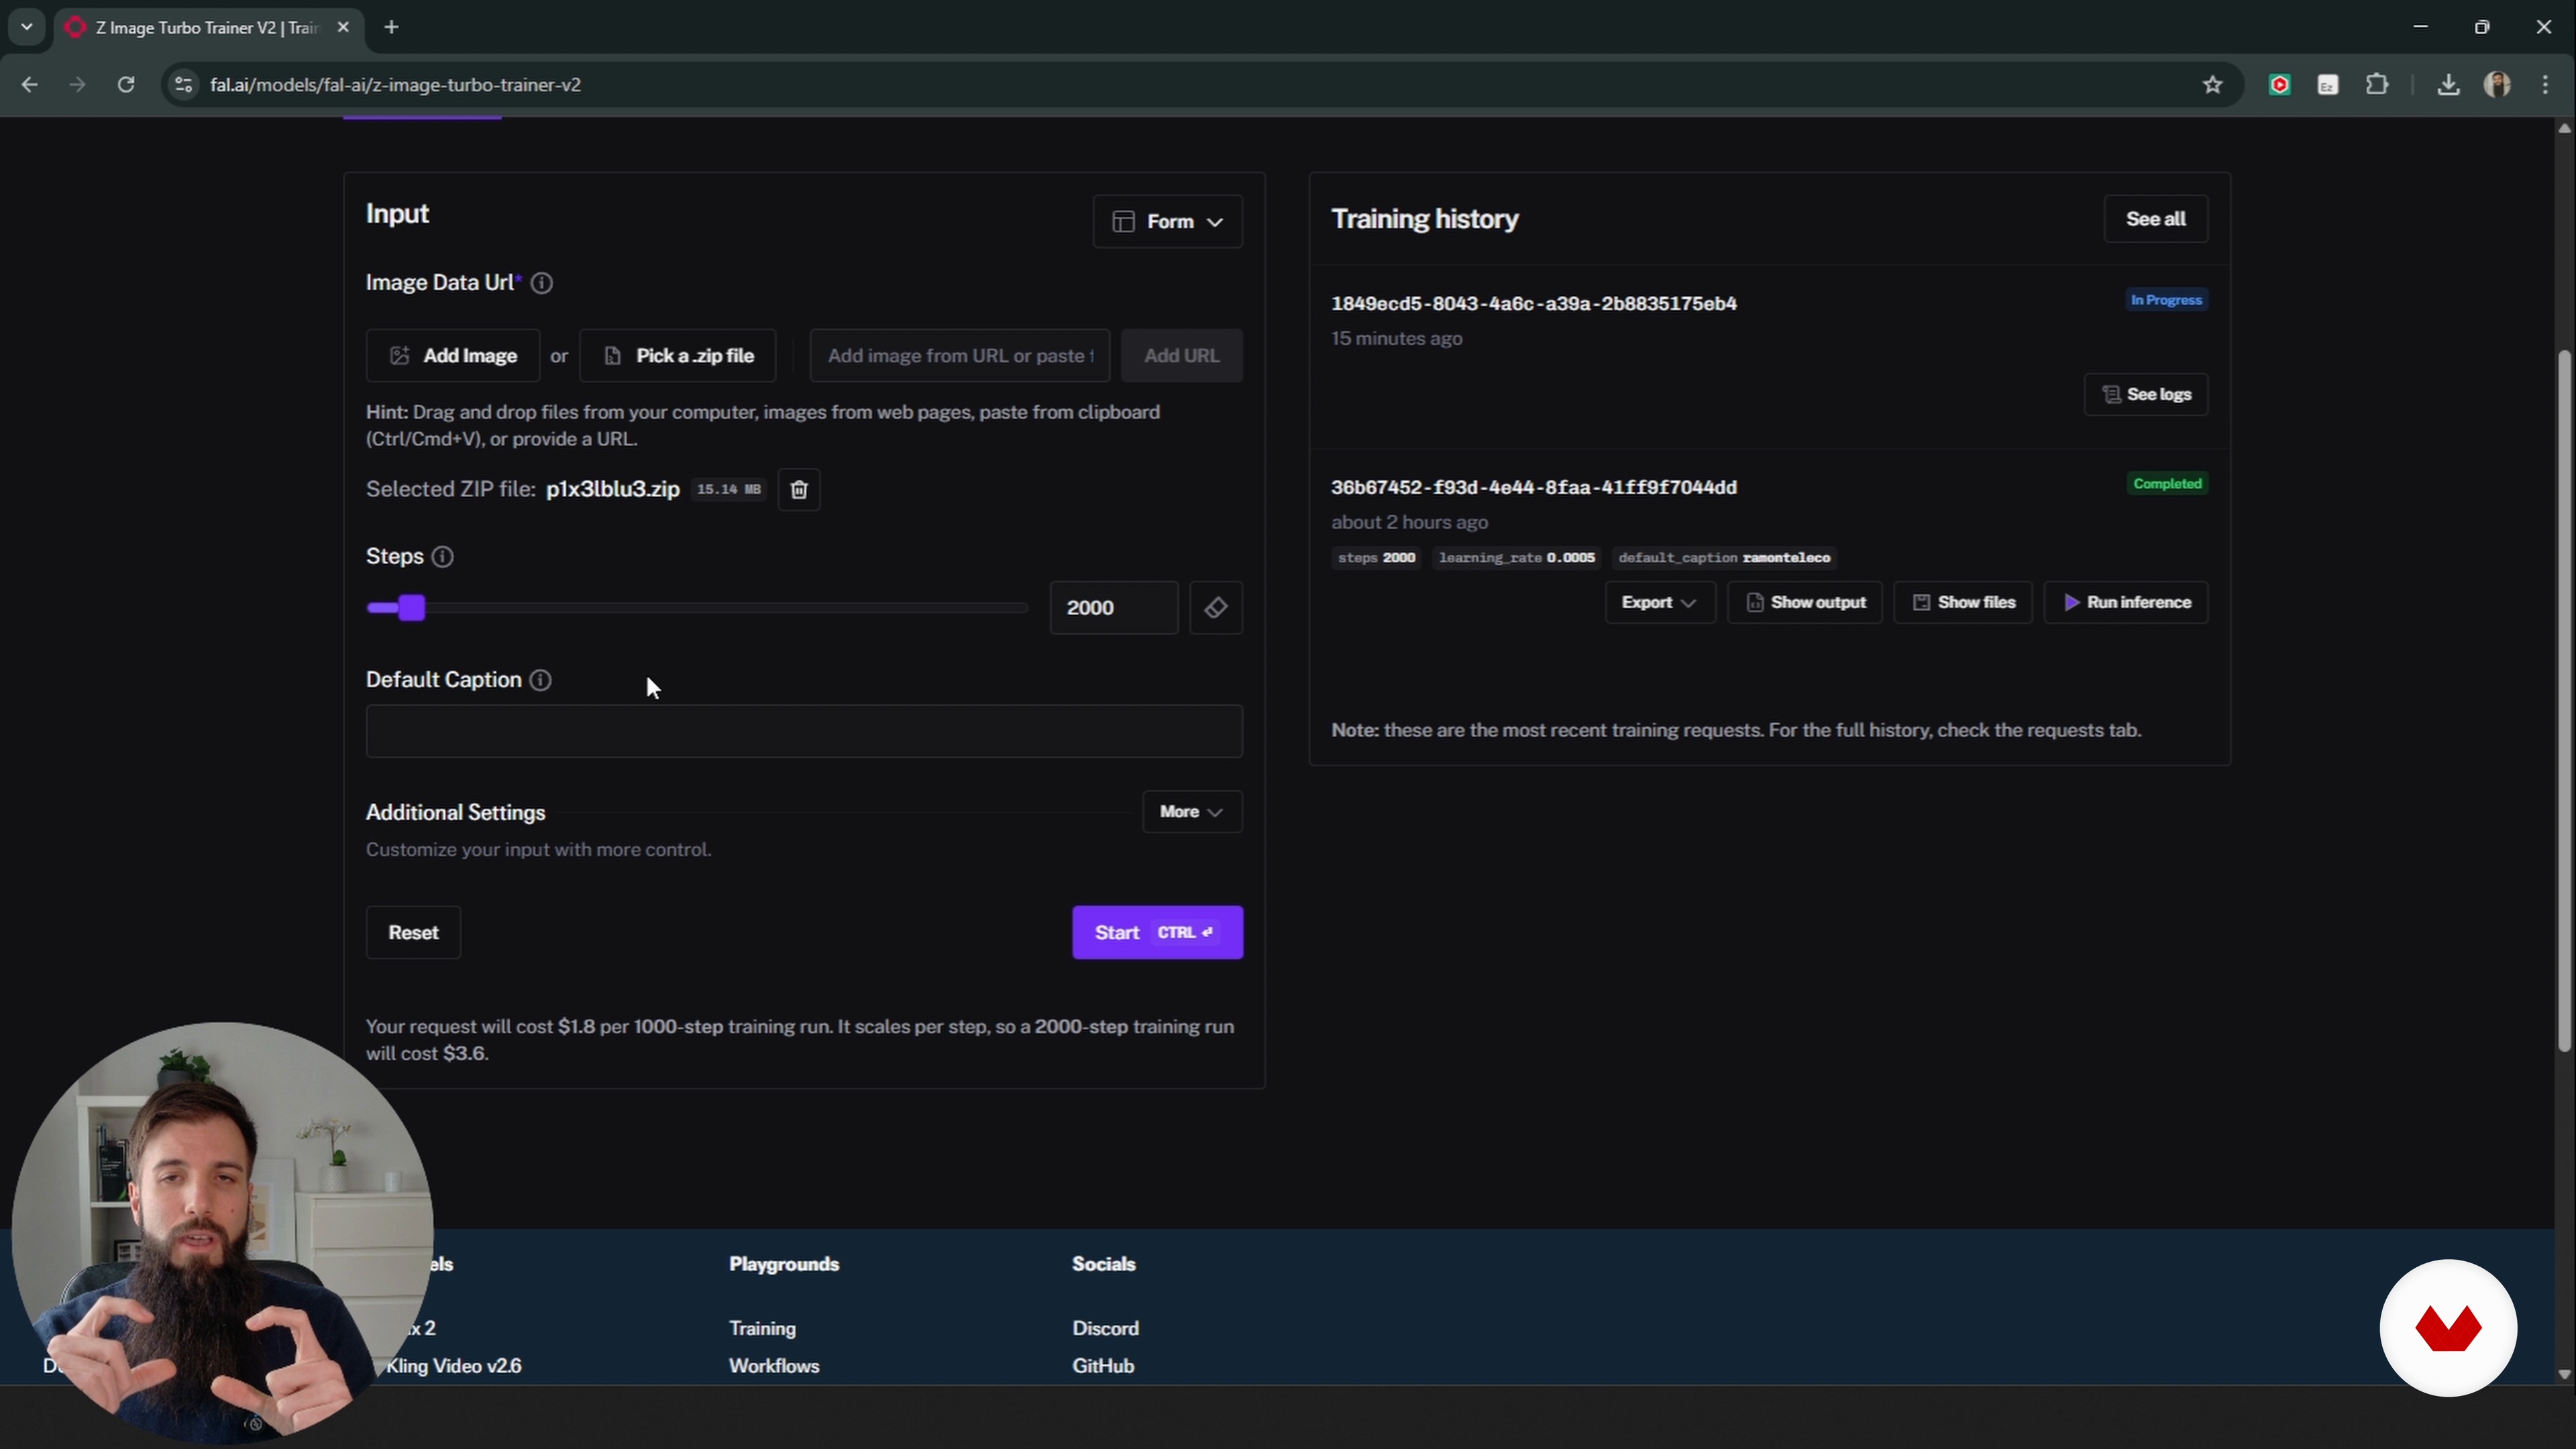
Task: Click the info icon next to Steps
Action: point(442,557)
